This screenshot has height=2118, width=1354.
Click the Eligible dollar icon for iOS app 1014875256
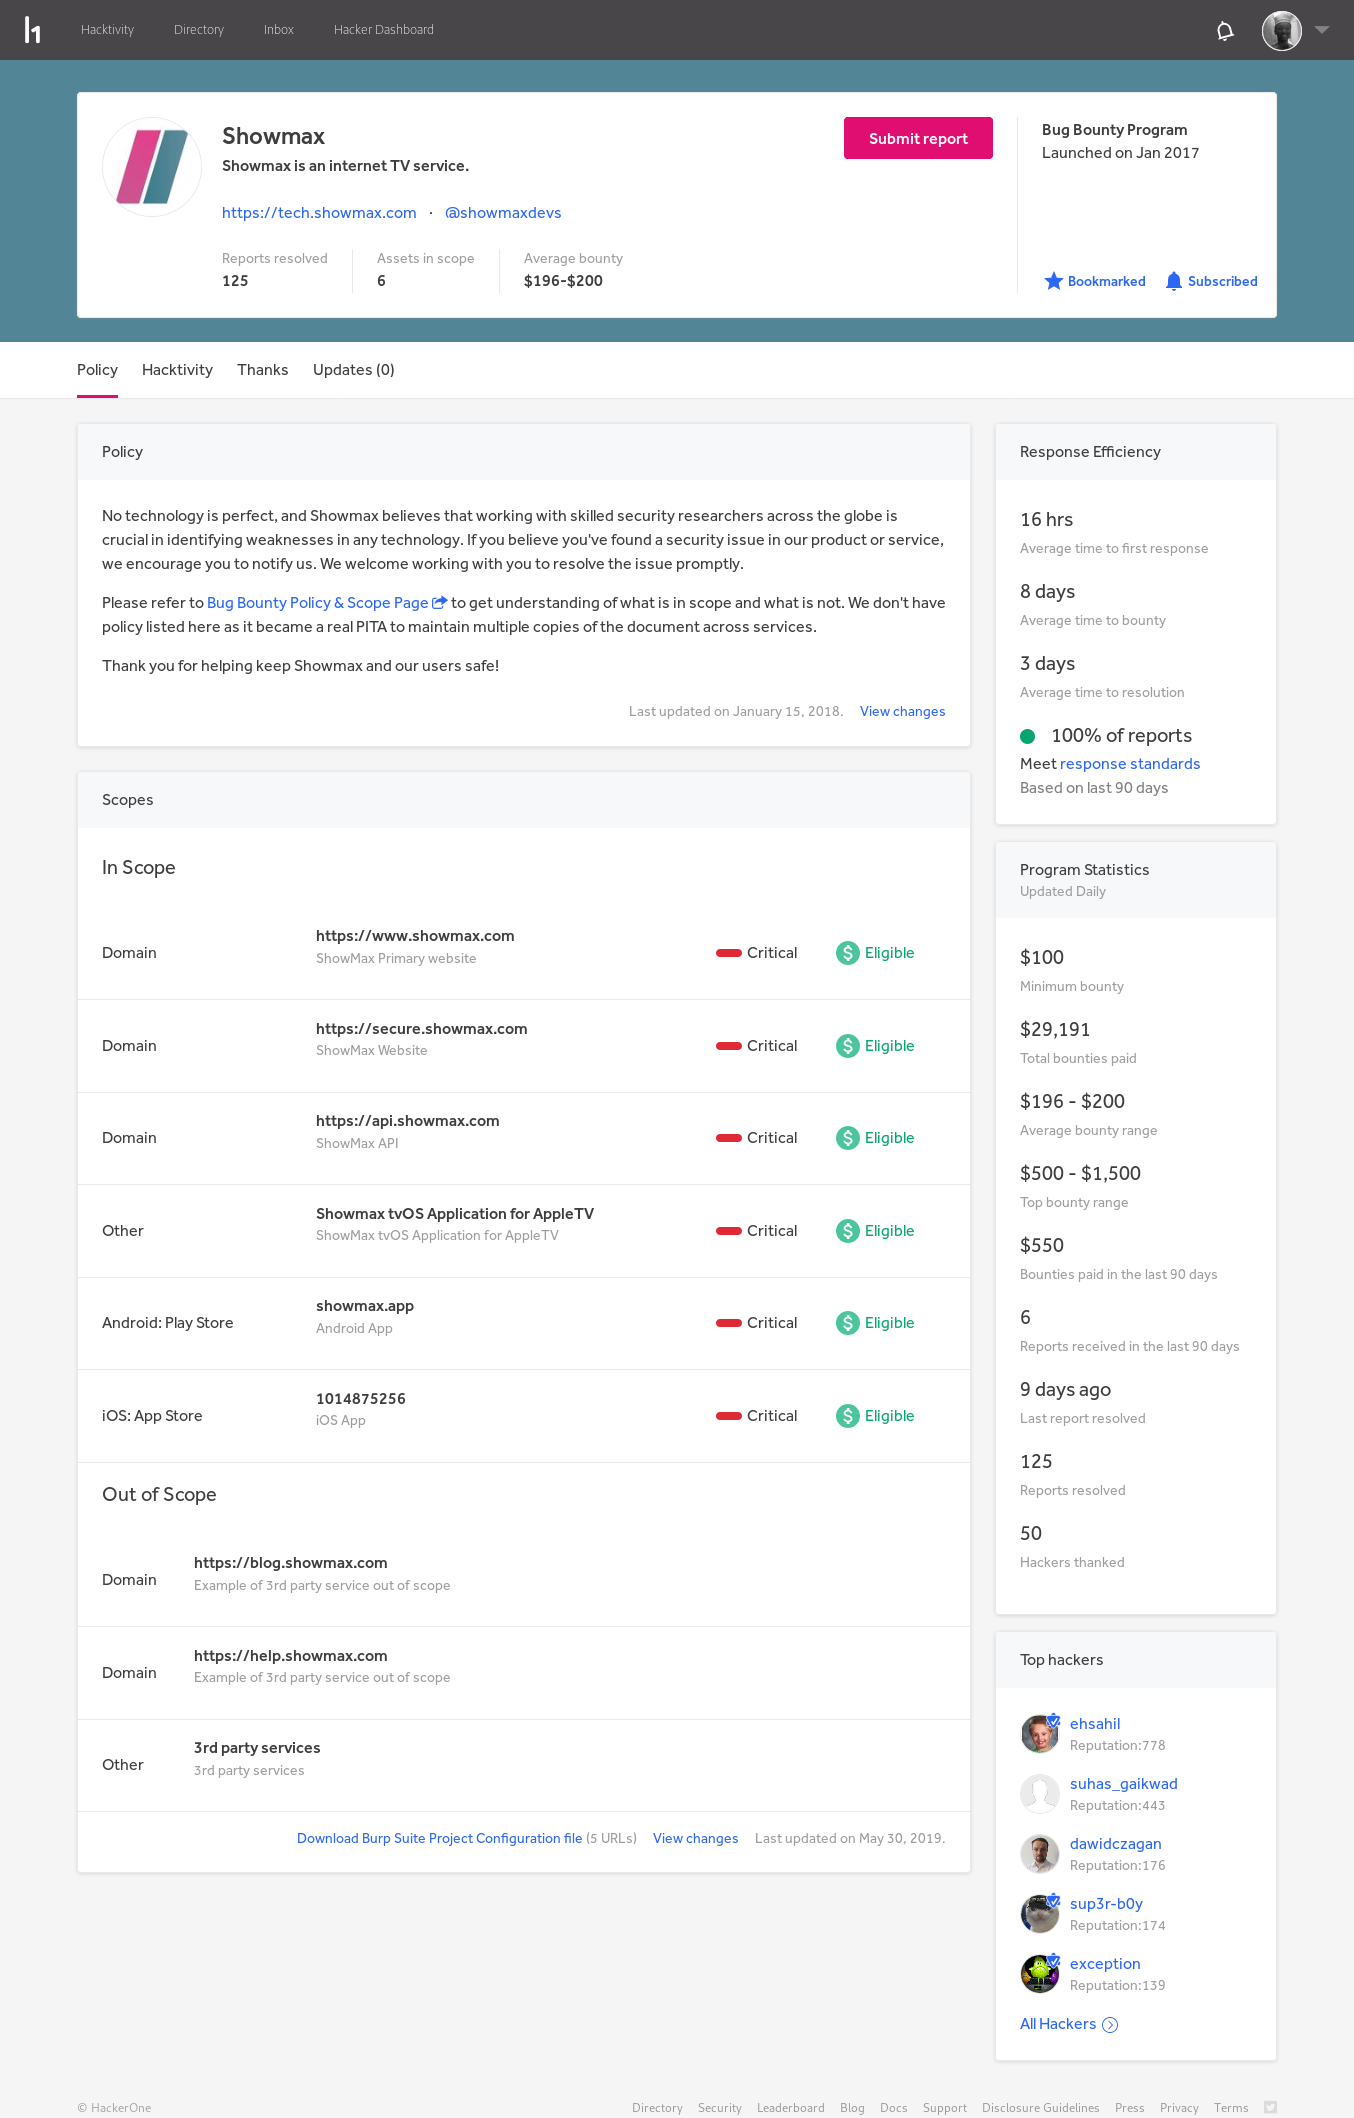[848, 1416]
